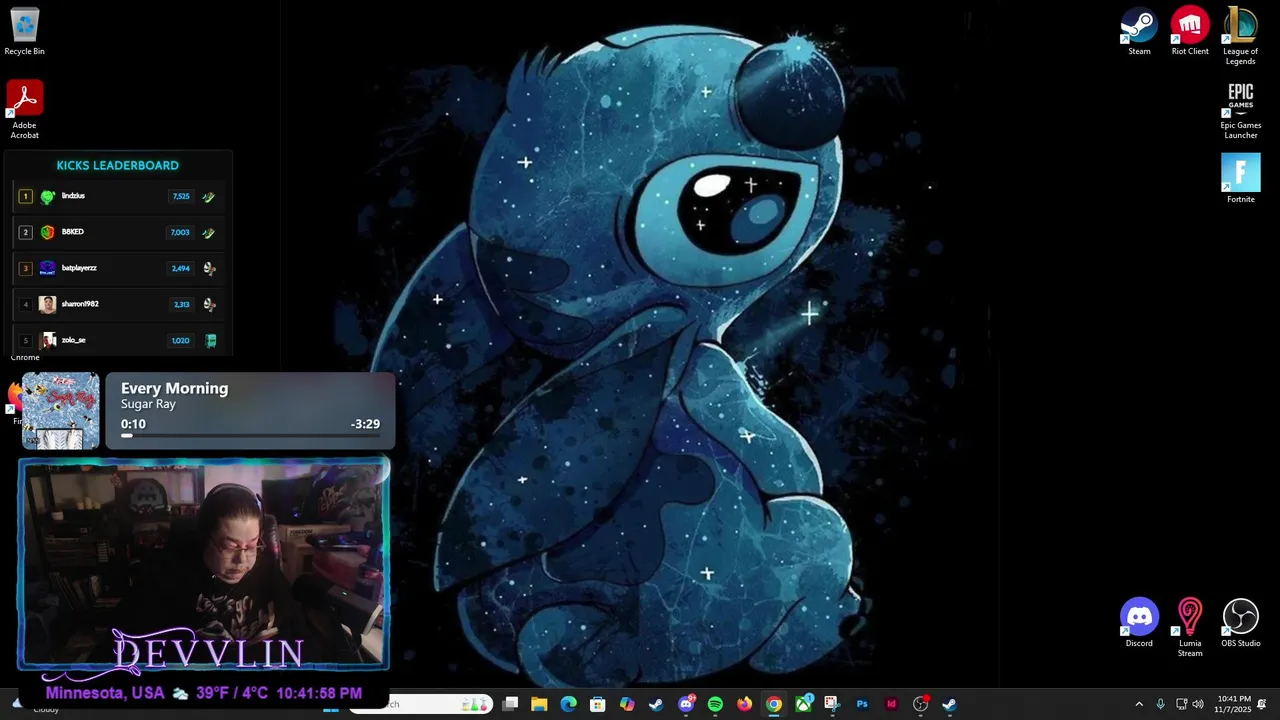This screenshot has width=1280, height=720.
Task: Open Copilot from the taskbar
Action: (627, 704)
